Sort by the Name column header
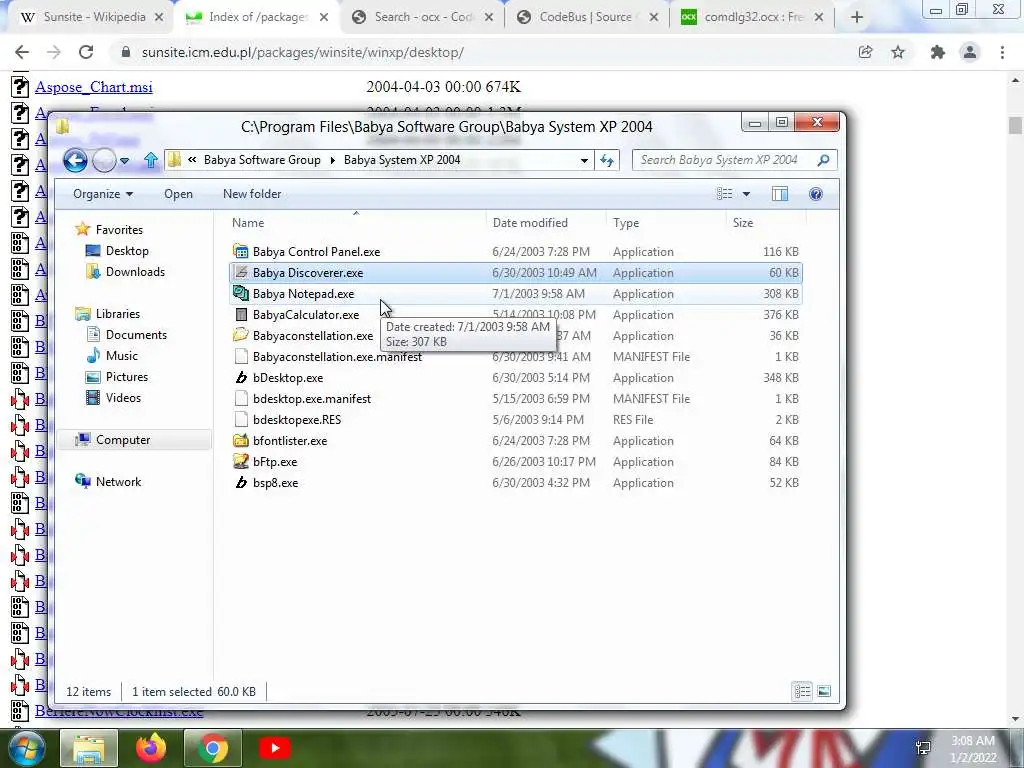The image size is (1024, 768). tap(356, 223)
